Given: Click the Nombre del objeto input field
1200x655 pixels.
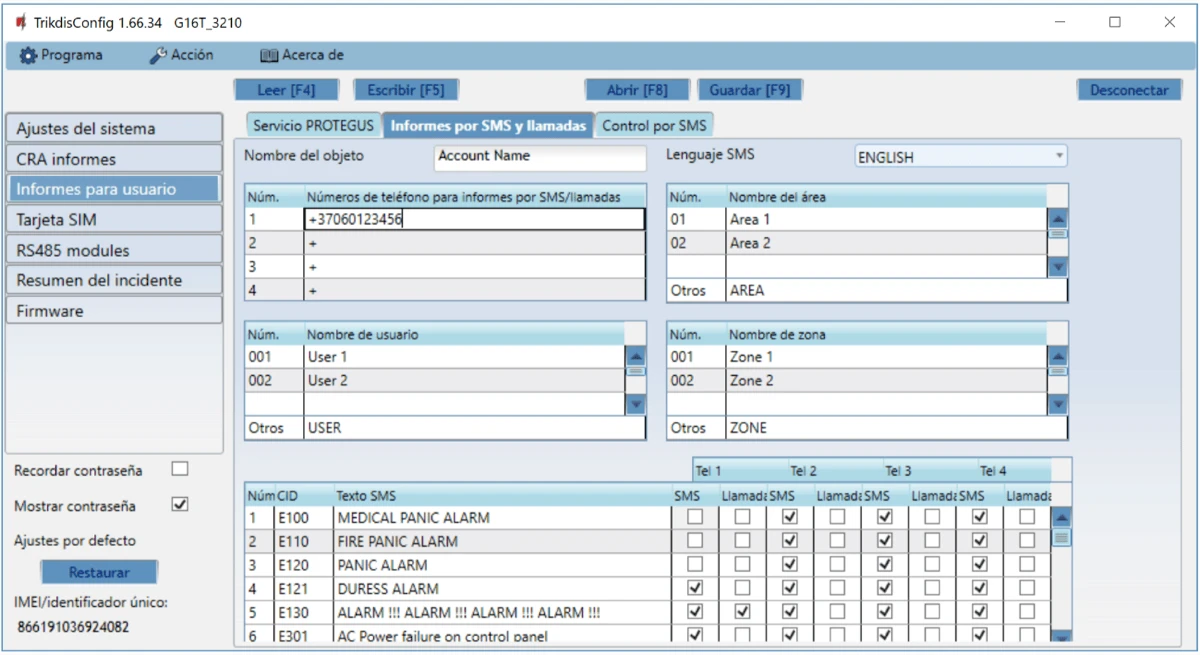Looking at the screenshot, I should [540, 157].
